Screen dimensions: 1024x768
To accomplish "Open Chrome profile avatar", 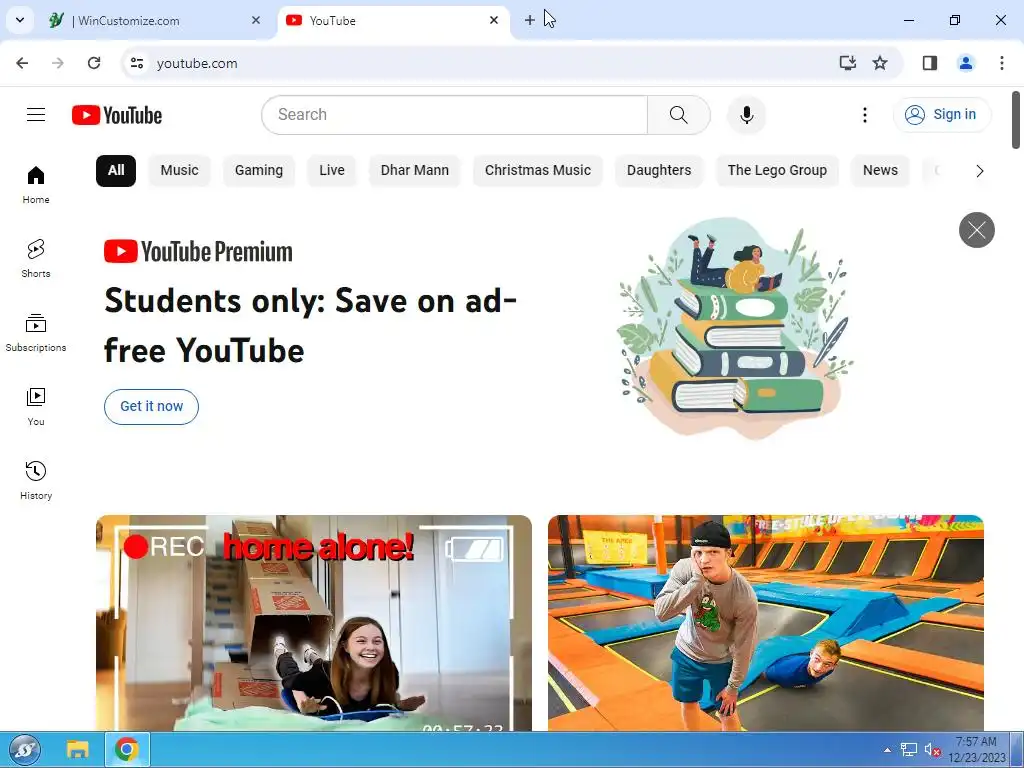I will [x=966, y=63].
